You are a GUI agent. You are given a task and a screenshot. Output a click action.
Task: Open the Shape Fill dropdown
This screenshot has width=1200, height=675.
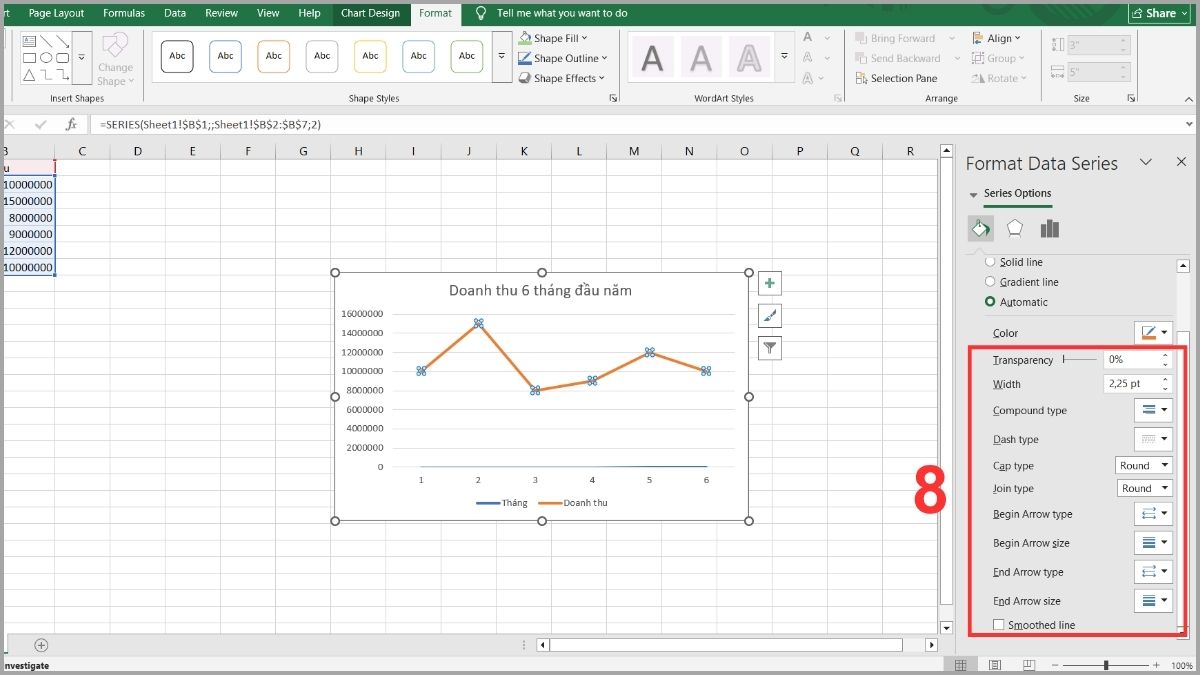584,38
